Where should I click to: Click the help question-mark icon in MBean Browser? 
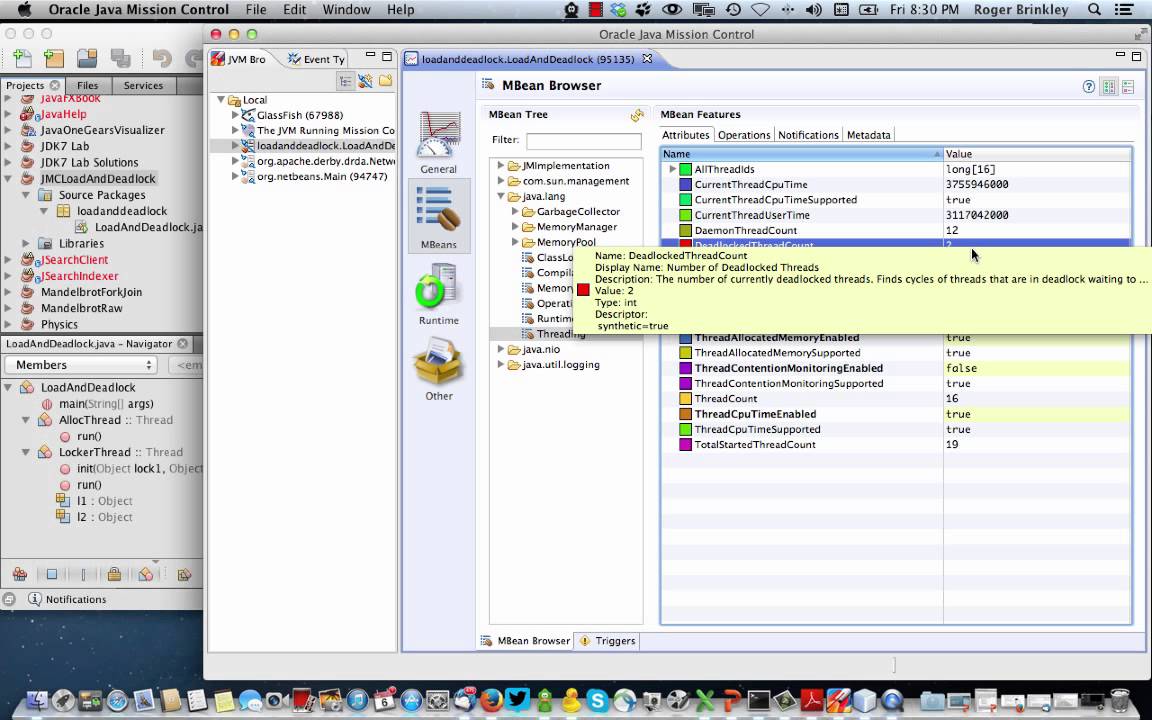click(x=1089, y=87)
